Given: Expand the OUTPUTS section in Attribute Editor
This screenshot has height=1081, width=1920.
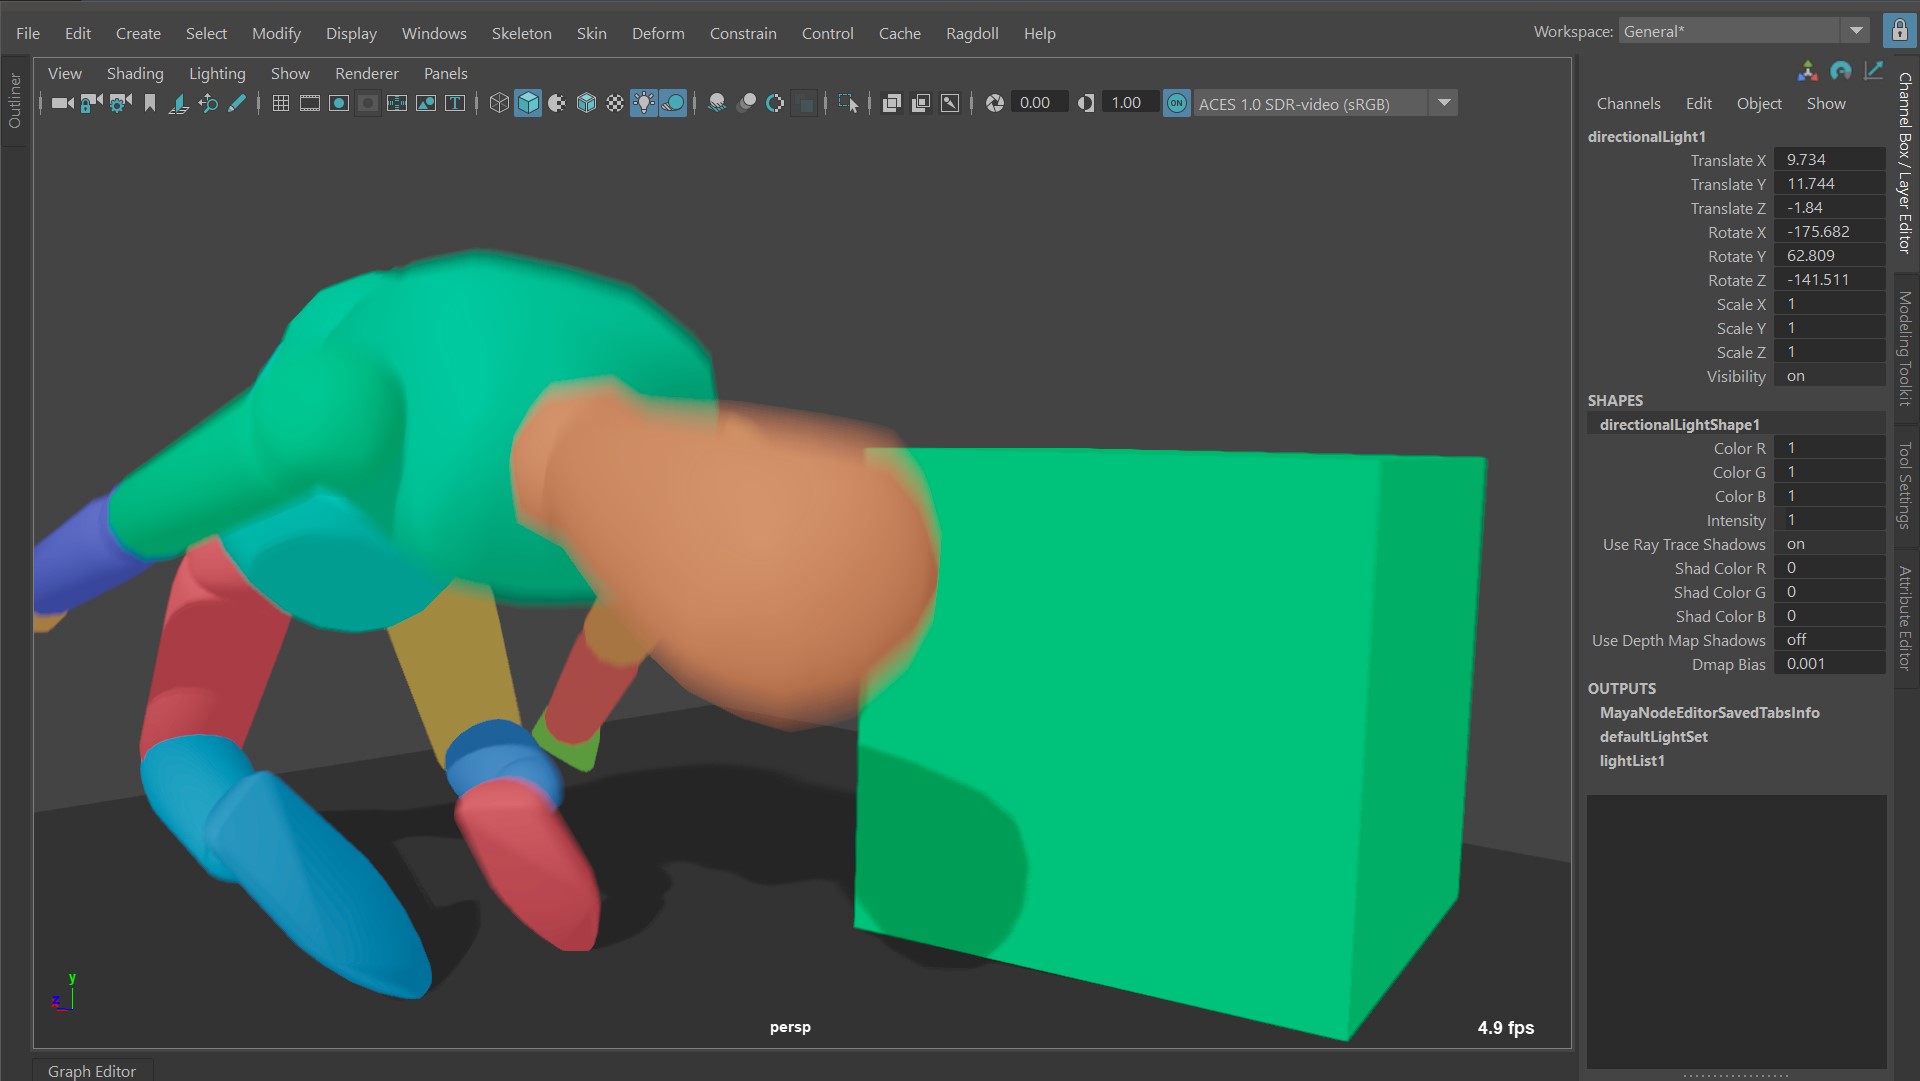Looking at the screenshot, I should (1622, 687).
